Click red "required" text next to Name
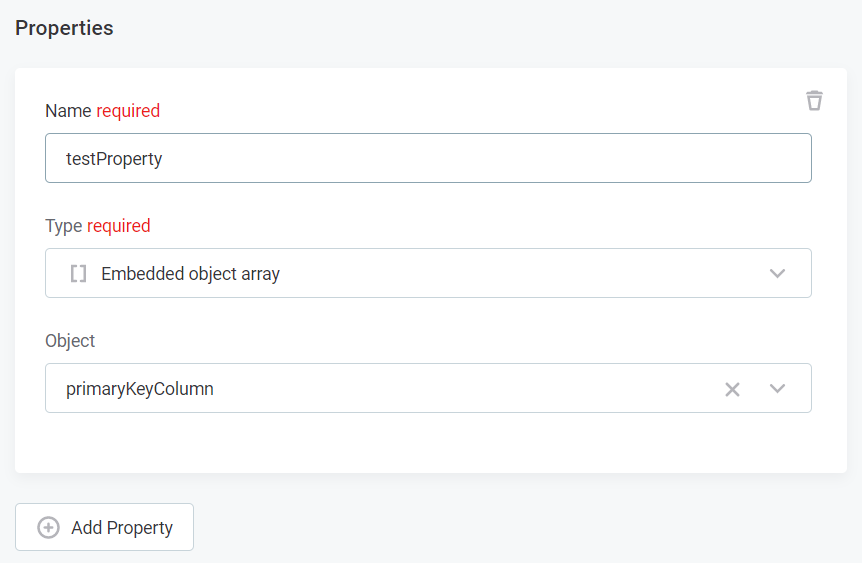The image size is (862, 563). coord(128,111)
